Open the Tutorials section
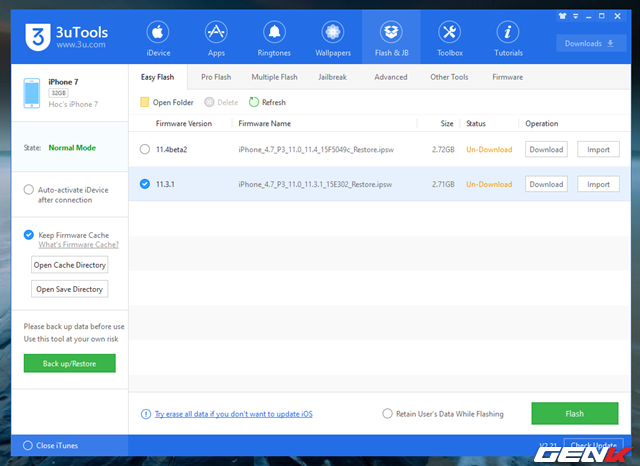The height and width of the screenshot is (466, 640). [x=508, y=38]
